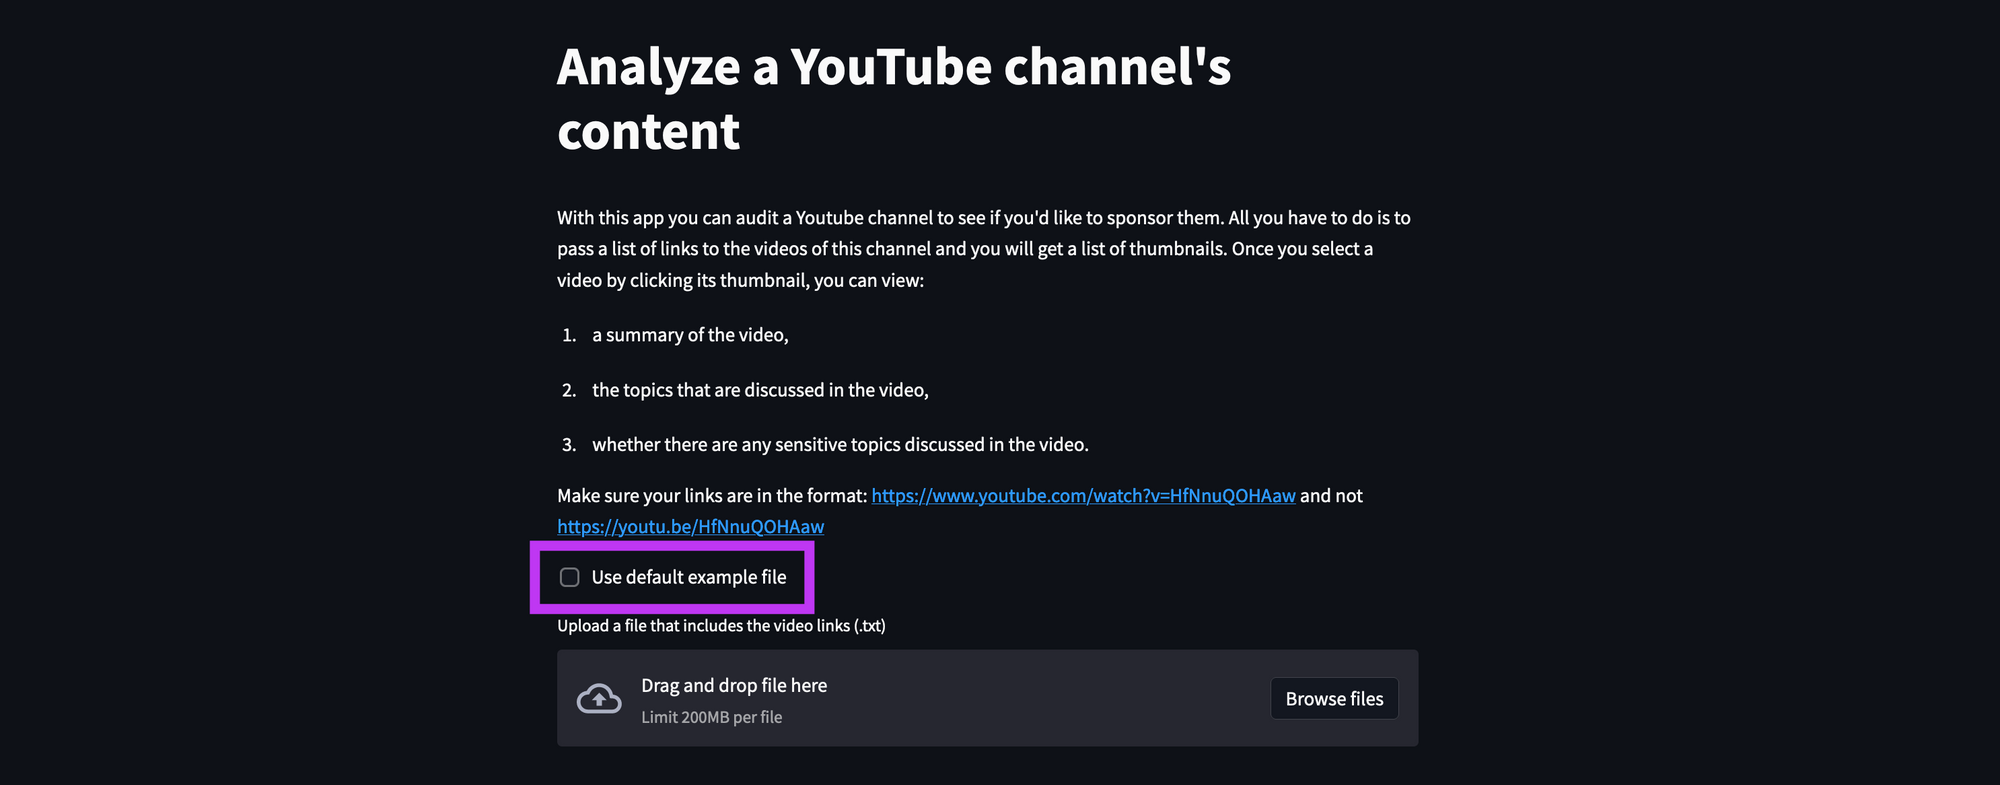Click the Upload a file instruction label
This screenshot has height=785, width=2000.
(x=721, y=625)
